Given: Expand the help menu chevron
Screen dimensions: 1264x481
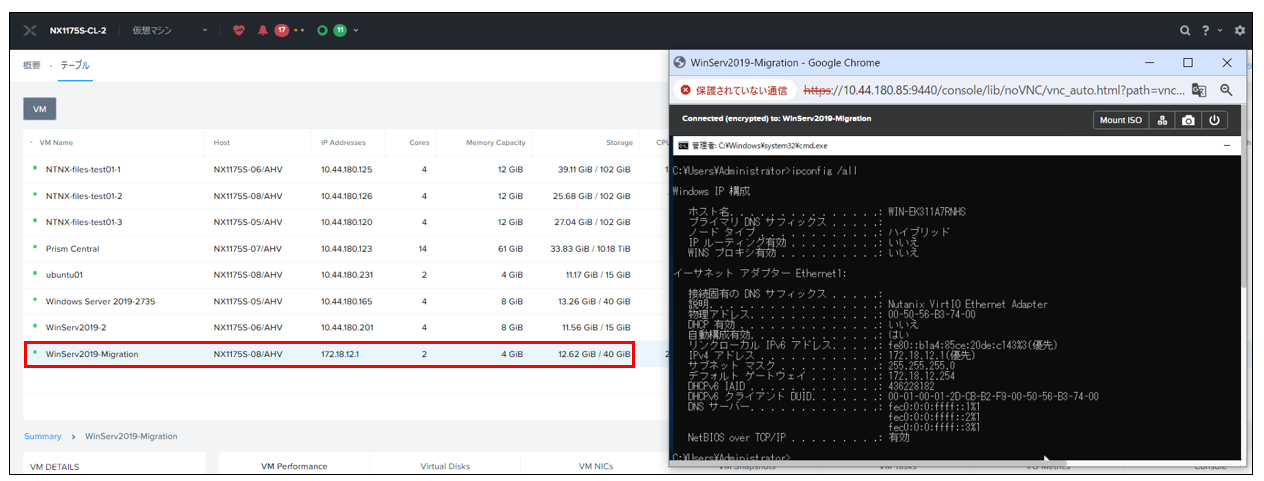Looking at the screenshot, I should point(1220,31).
